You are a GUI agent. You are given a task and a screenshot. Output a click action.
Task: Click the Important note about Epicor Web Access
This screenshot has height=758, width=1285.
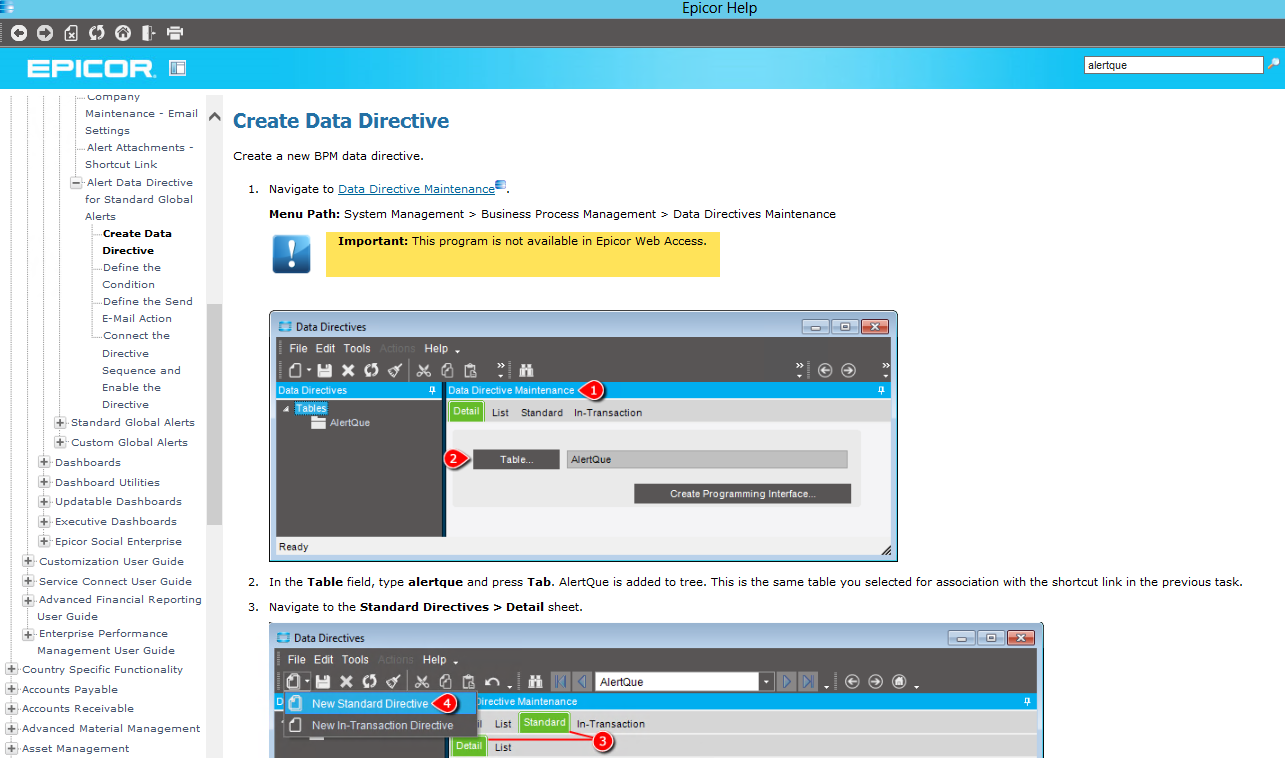click(x=522, y=254)
